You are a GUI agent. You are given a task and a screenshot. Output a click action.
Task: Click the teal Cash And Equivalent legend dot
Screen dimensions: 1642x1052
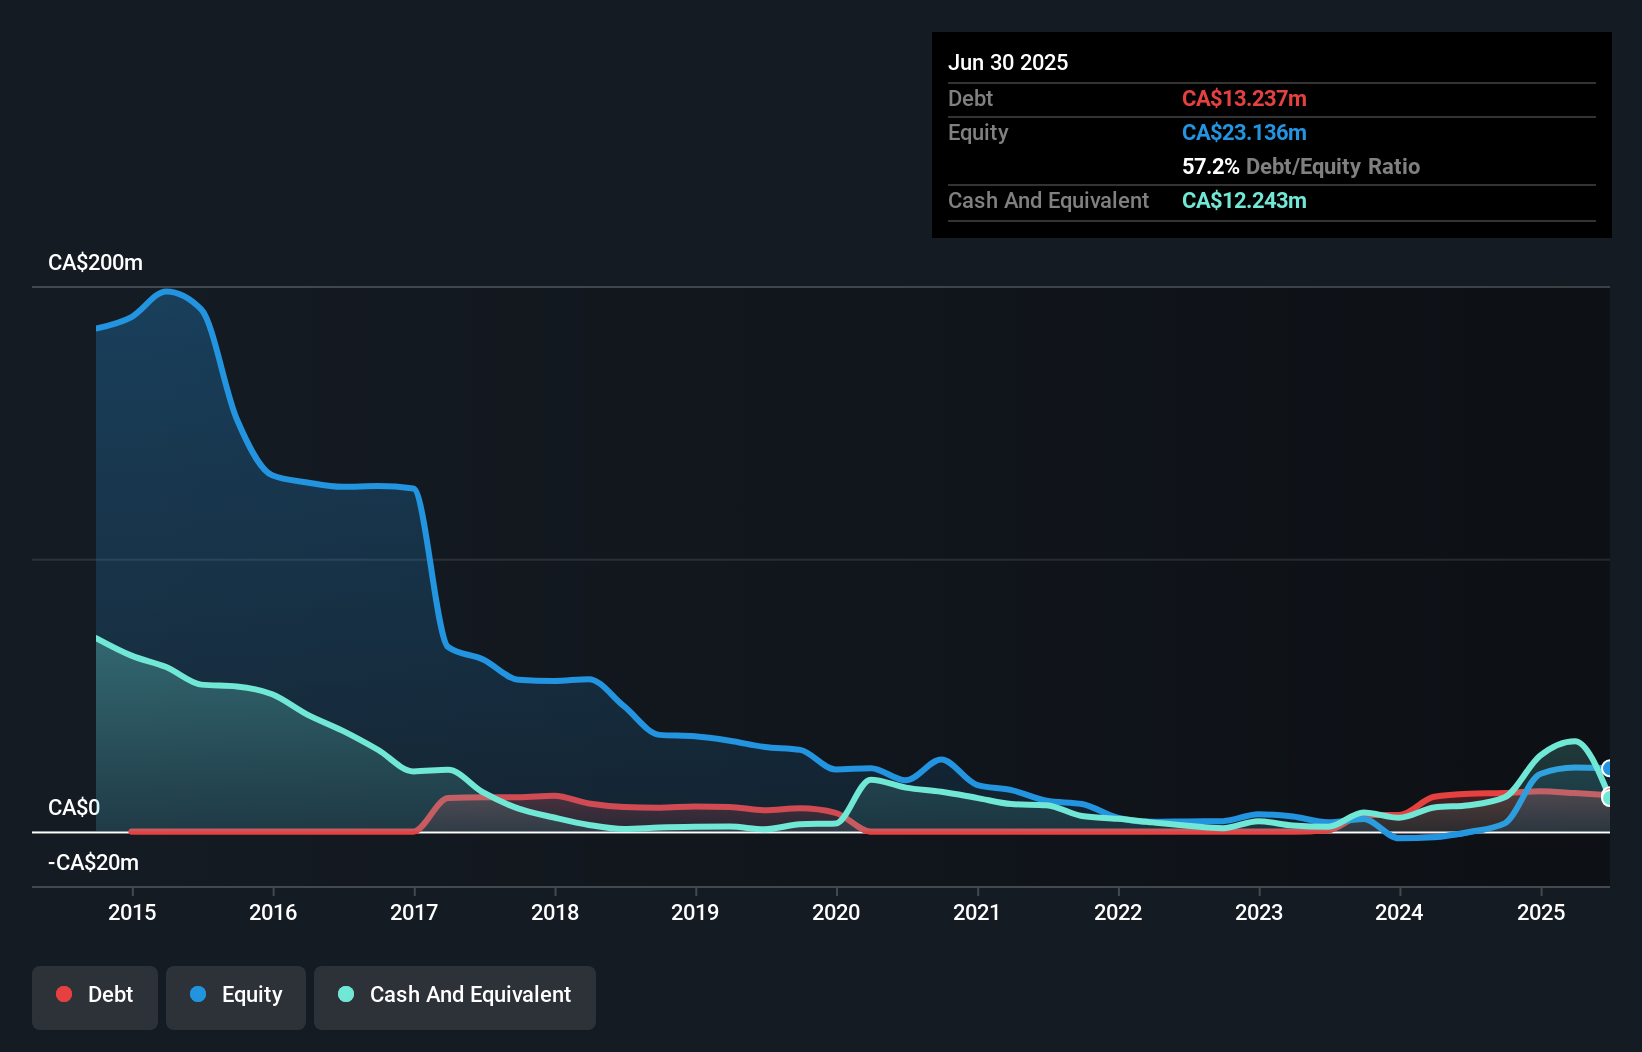[345, 994]
